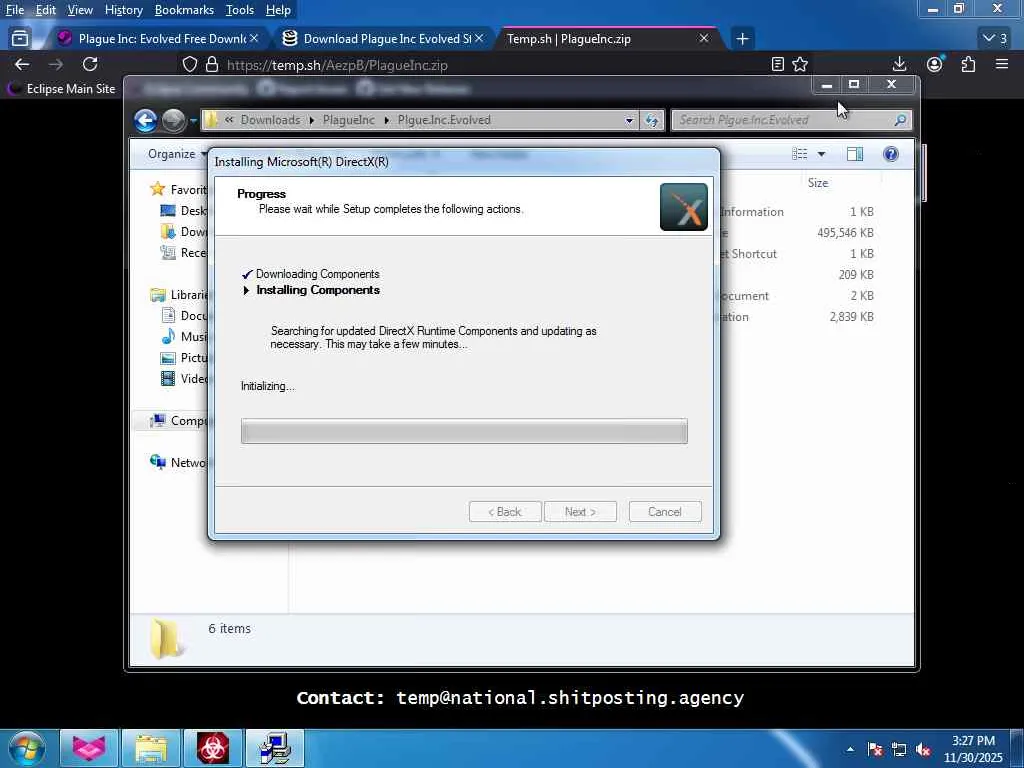
Task: Open the extensions puzzle icon
Action: pyautogui.click(x=968, y=64)
